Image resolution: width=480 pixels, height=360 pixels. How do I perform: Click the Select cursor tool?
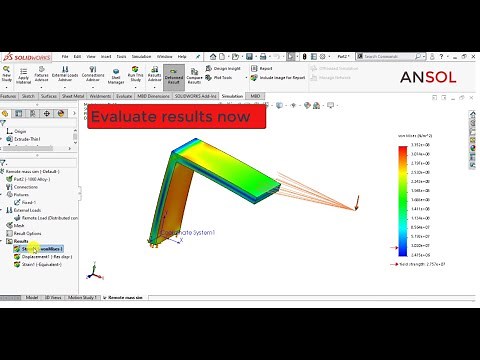pos(290,57)
